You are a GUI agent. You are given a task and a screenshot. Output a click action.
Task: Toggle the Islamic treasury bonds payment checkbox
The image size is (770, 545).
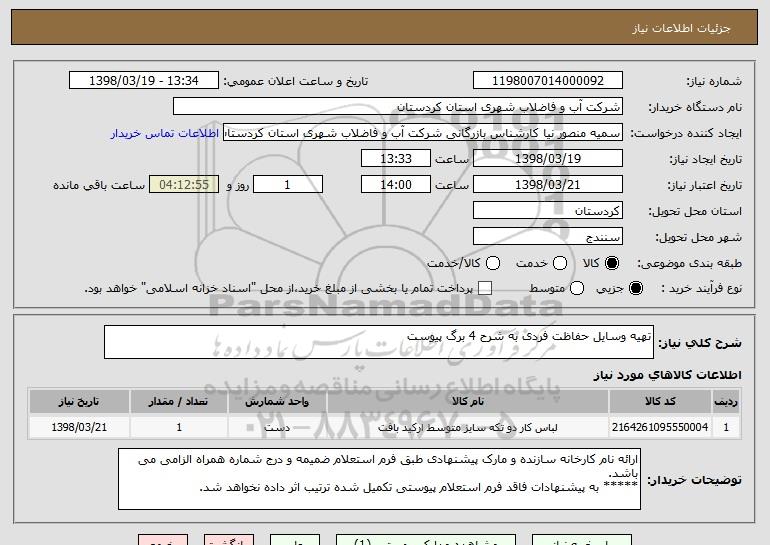[x=485, y=289]
